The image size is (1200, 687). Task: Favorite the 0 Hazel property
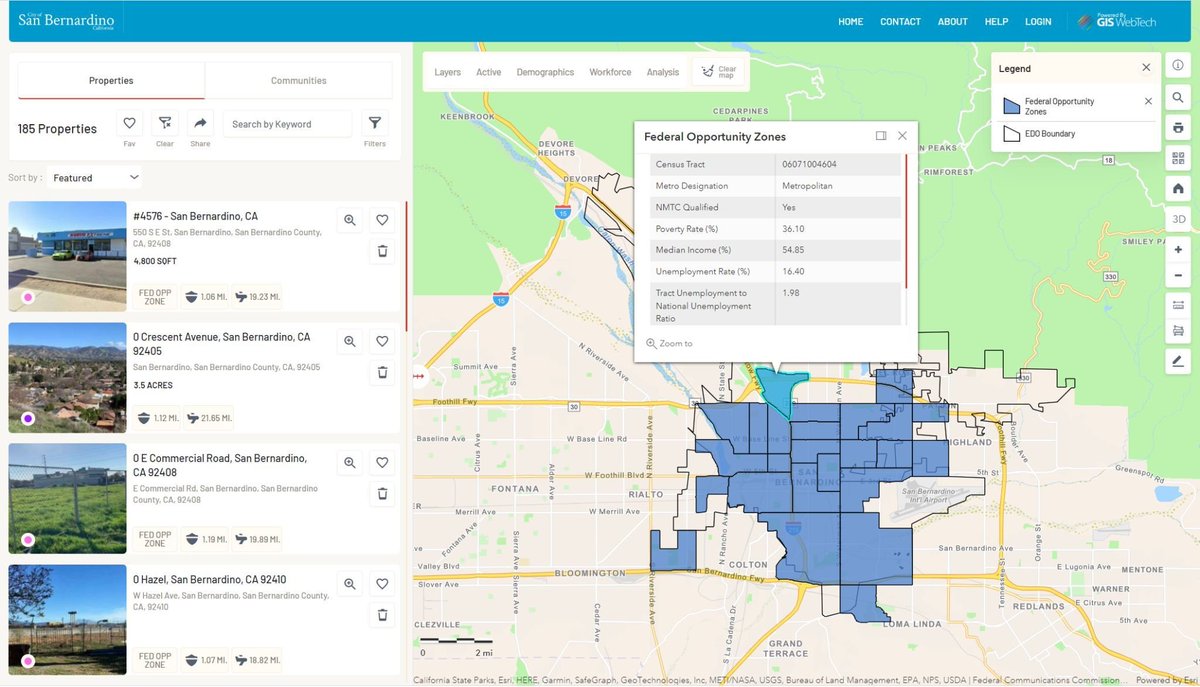point(382,584)
